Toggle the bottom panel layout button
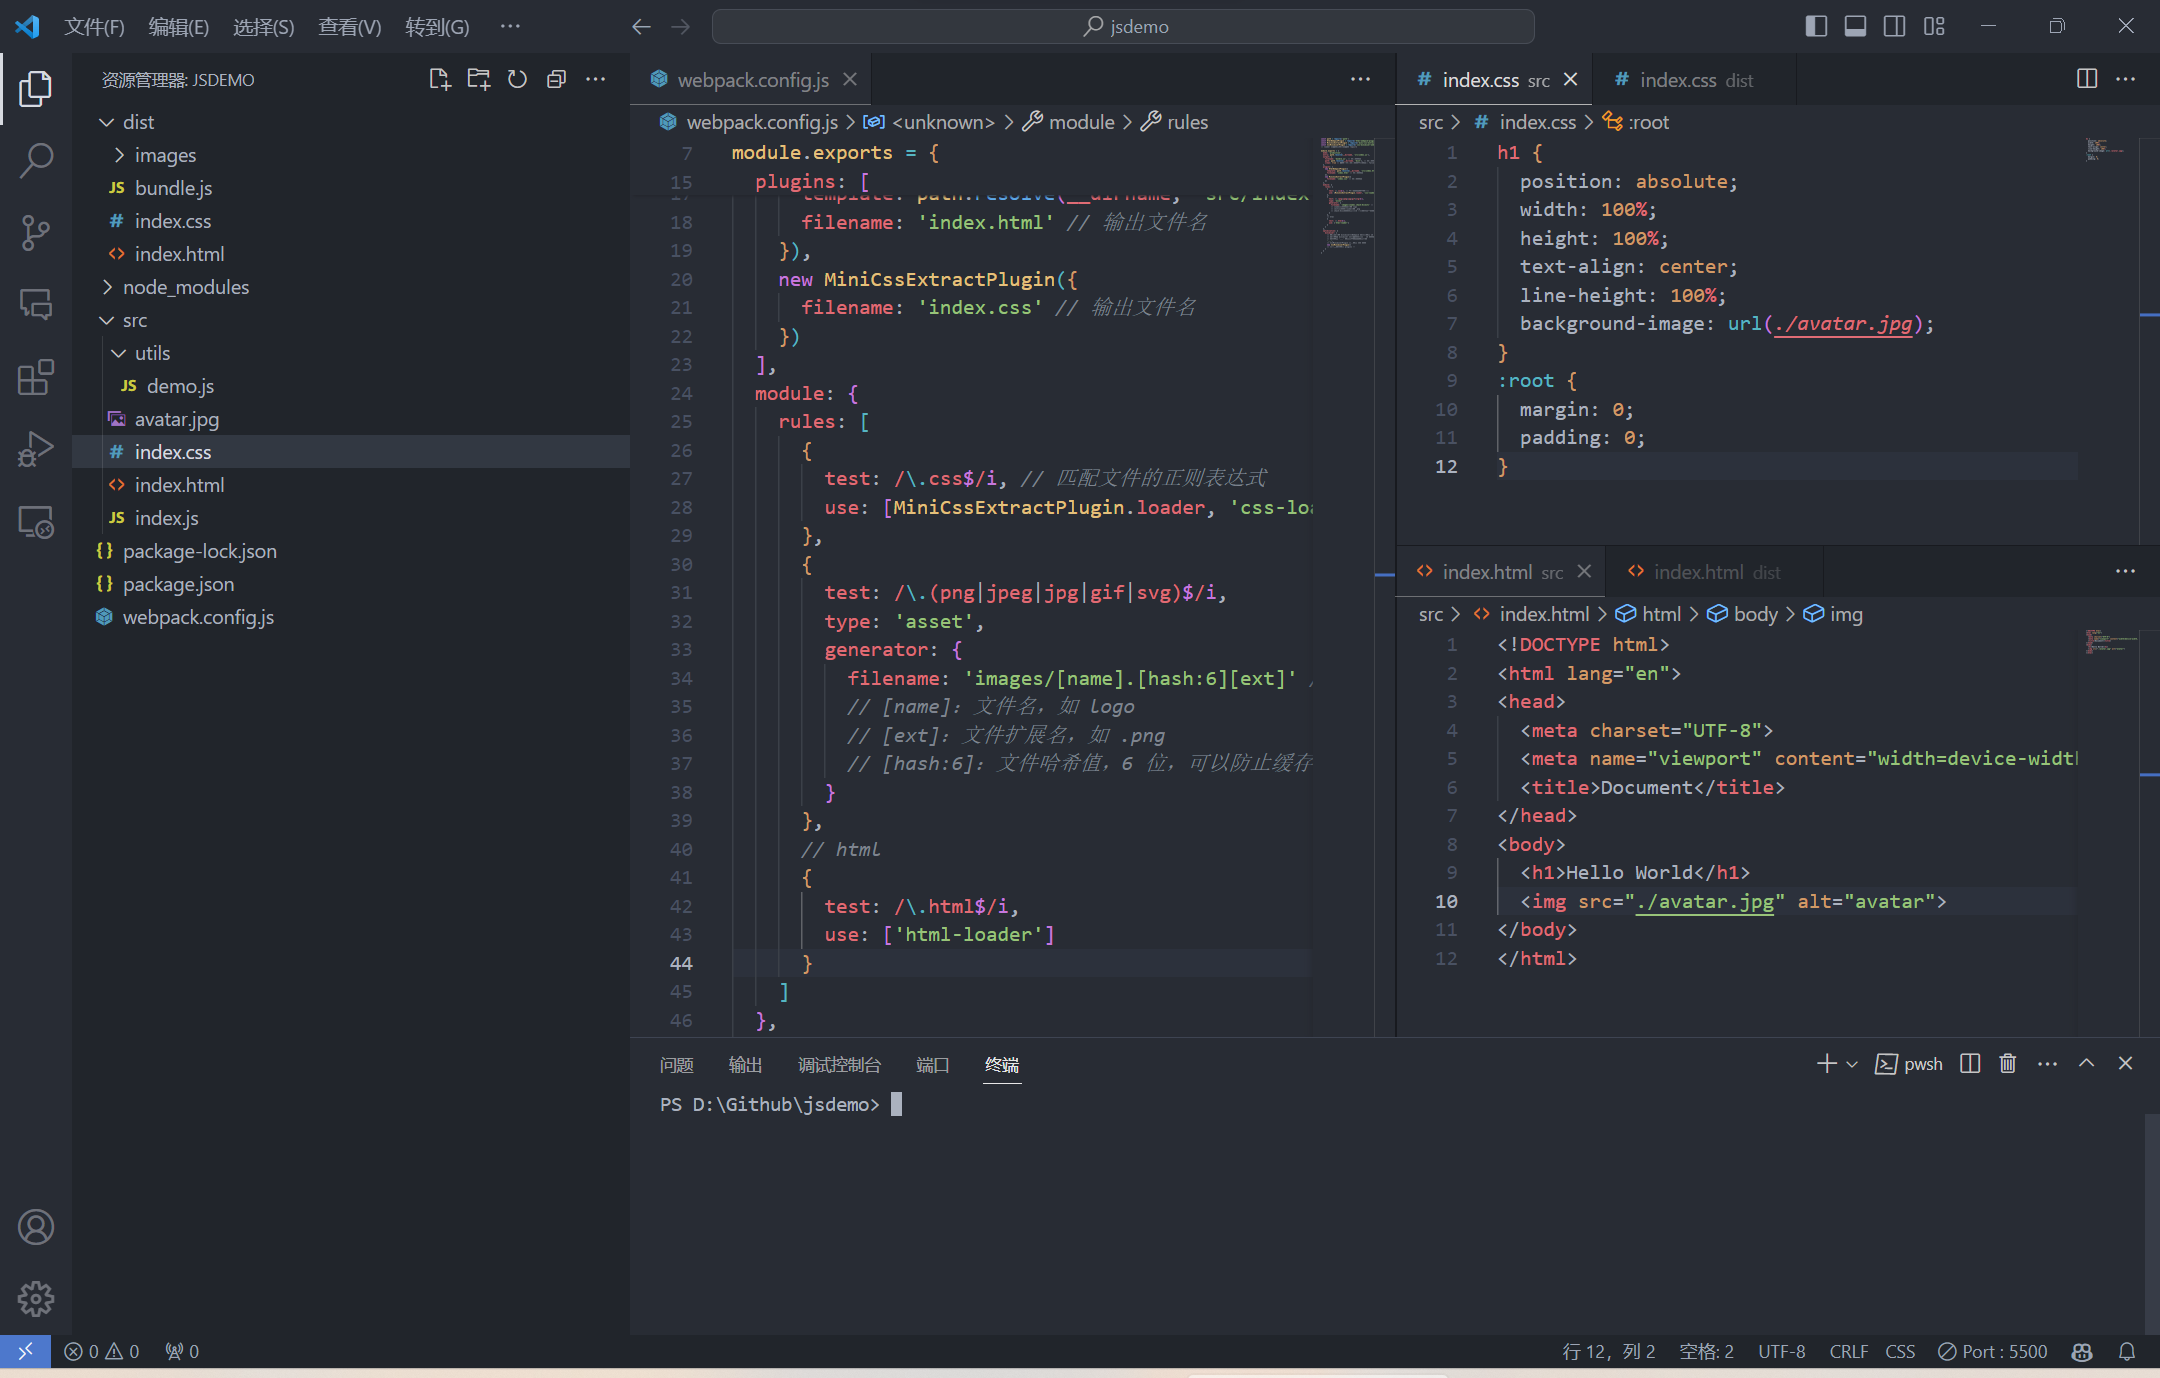The width and height of the screenshot is (2160, 1378). pos(1855,26)
